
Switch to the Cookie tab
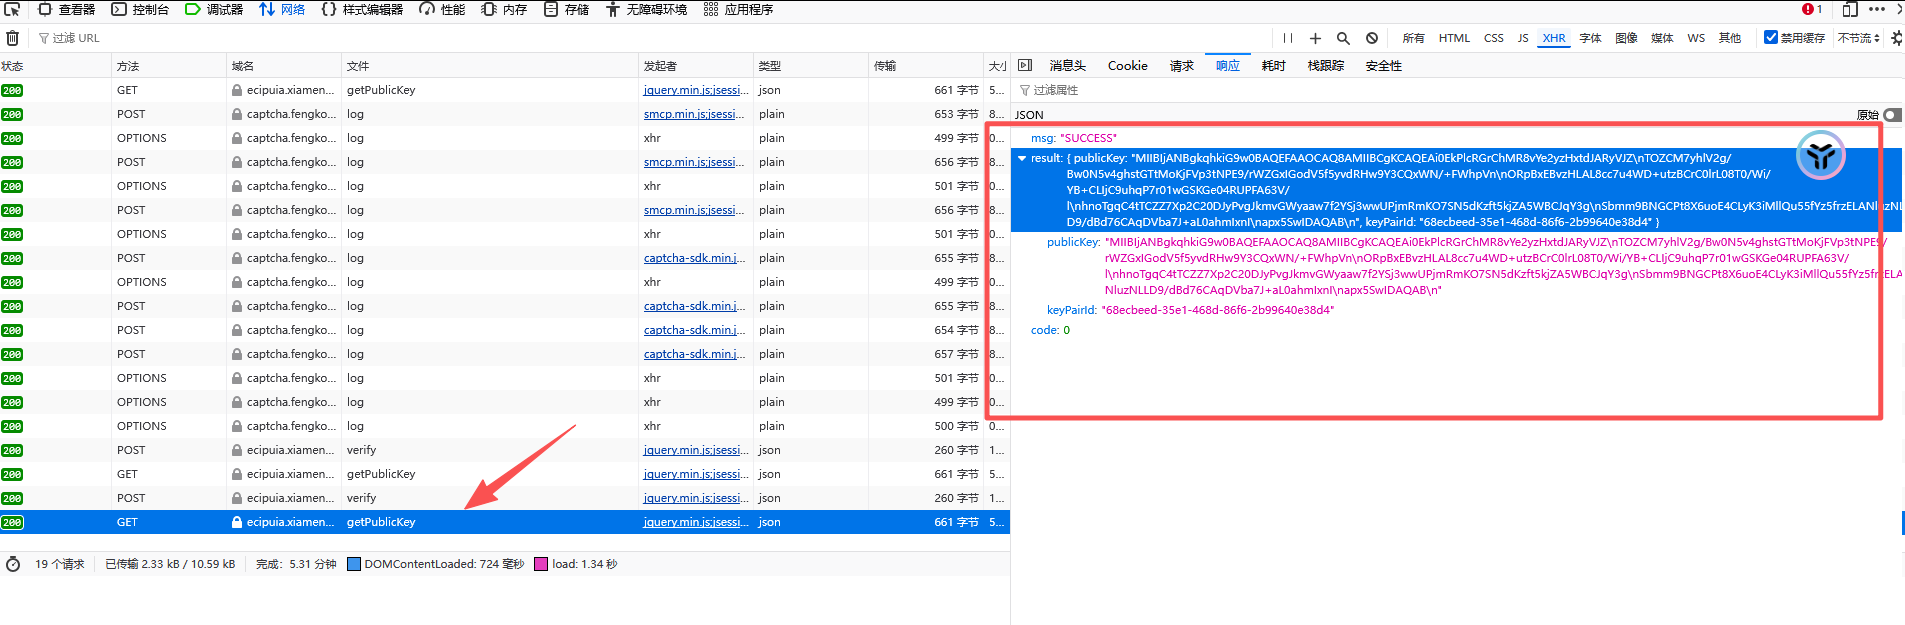pyautogui.click(x=1127, y=66)
